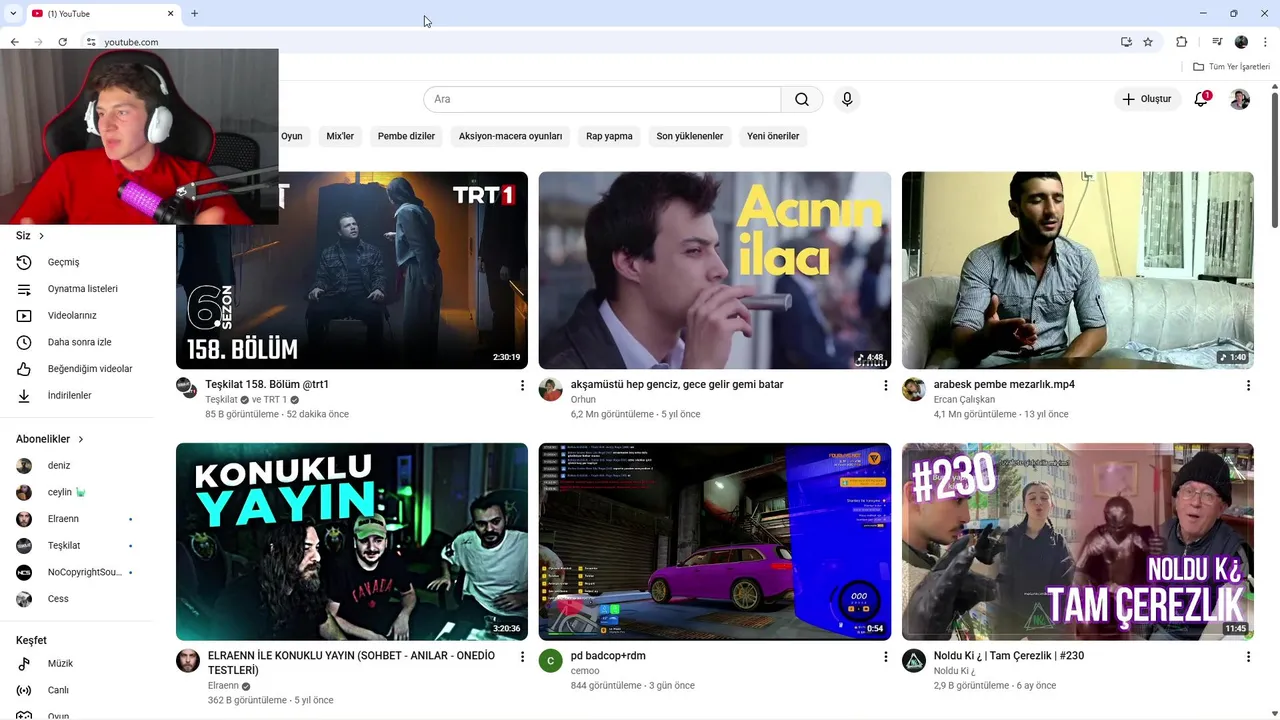Click the search magnifier button

802,99
